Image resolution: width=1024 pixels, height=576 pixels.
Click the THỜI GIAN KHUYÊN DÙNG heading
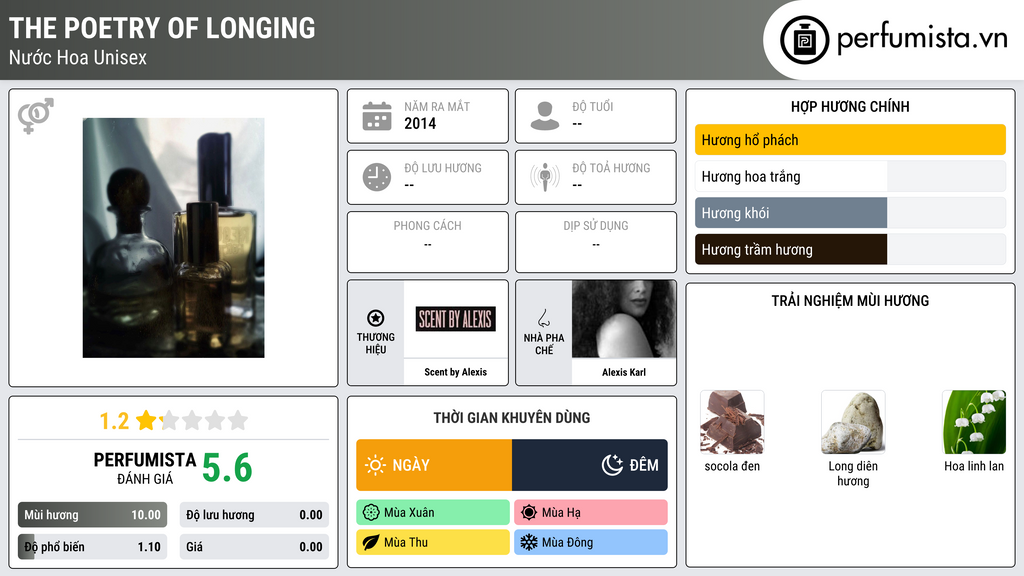point(512,418)
